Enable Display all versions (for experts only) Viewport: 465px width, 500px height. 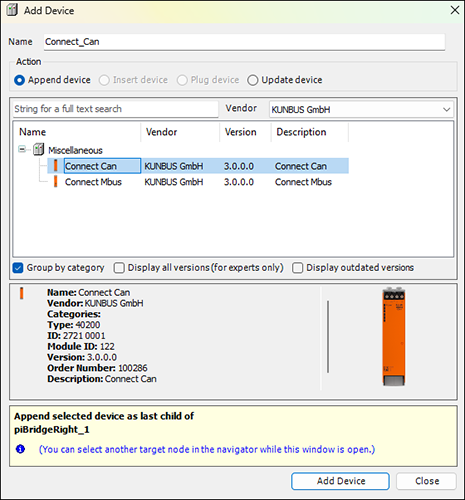(x=119, y=268)
